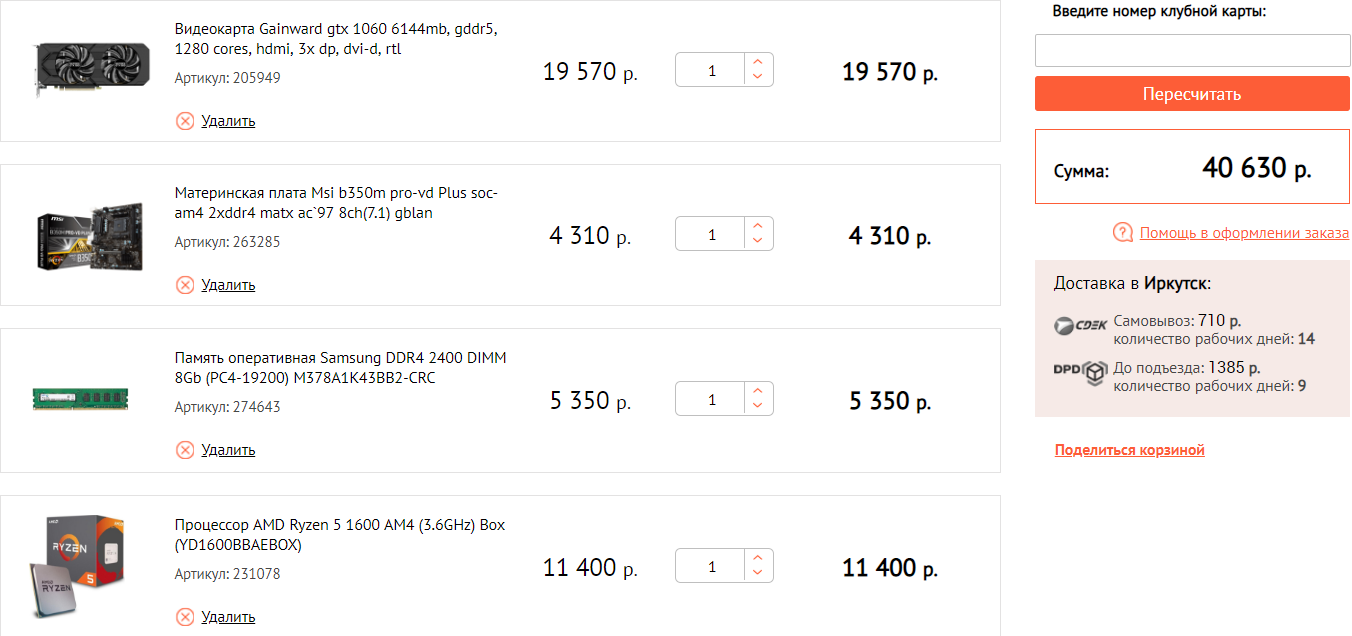The height and width of the screenshot is (636, 1352).
Task: Decrease quantity of Samsung DDR4 memory
Action: click(x=758, y=407)
